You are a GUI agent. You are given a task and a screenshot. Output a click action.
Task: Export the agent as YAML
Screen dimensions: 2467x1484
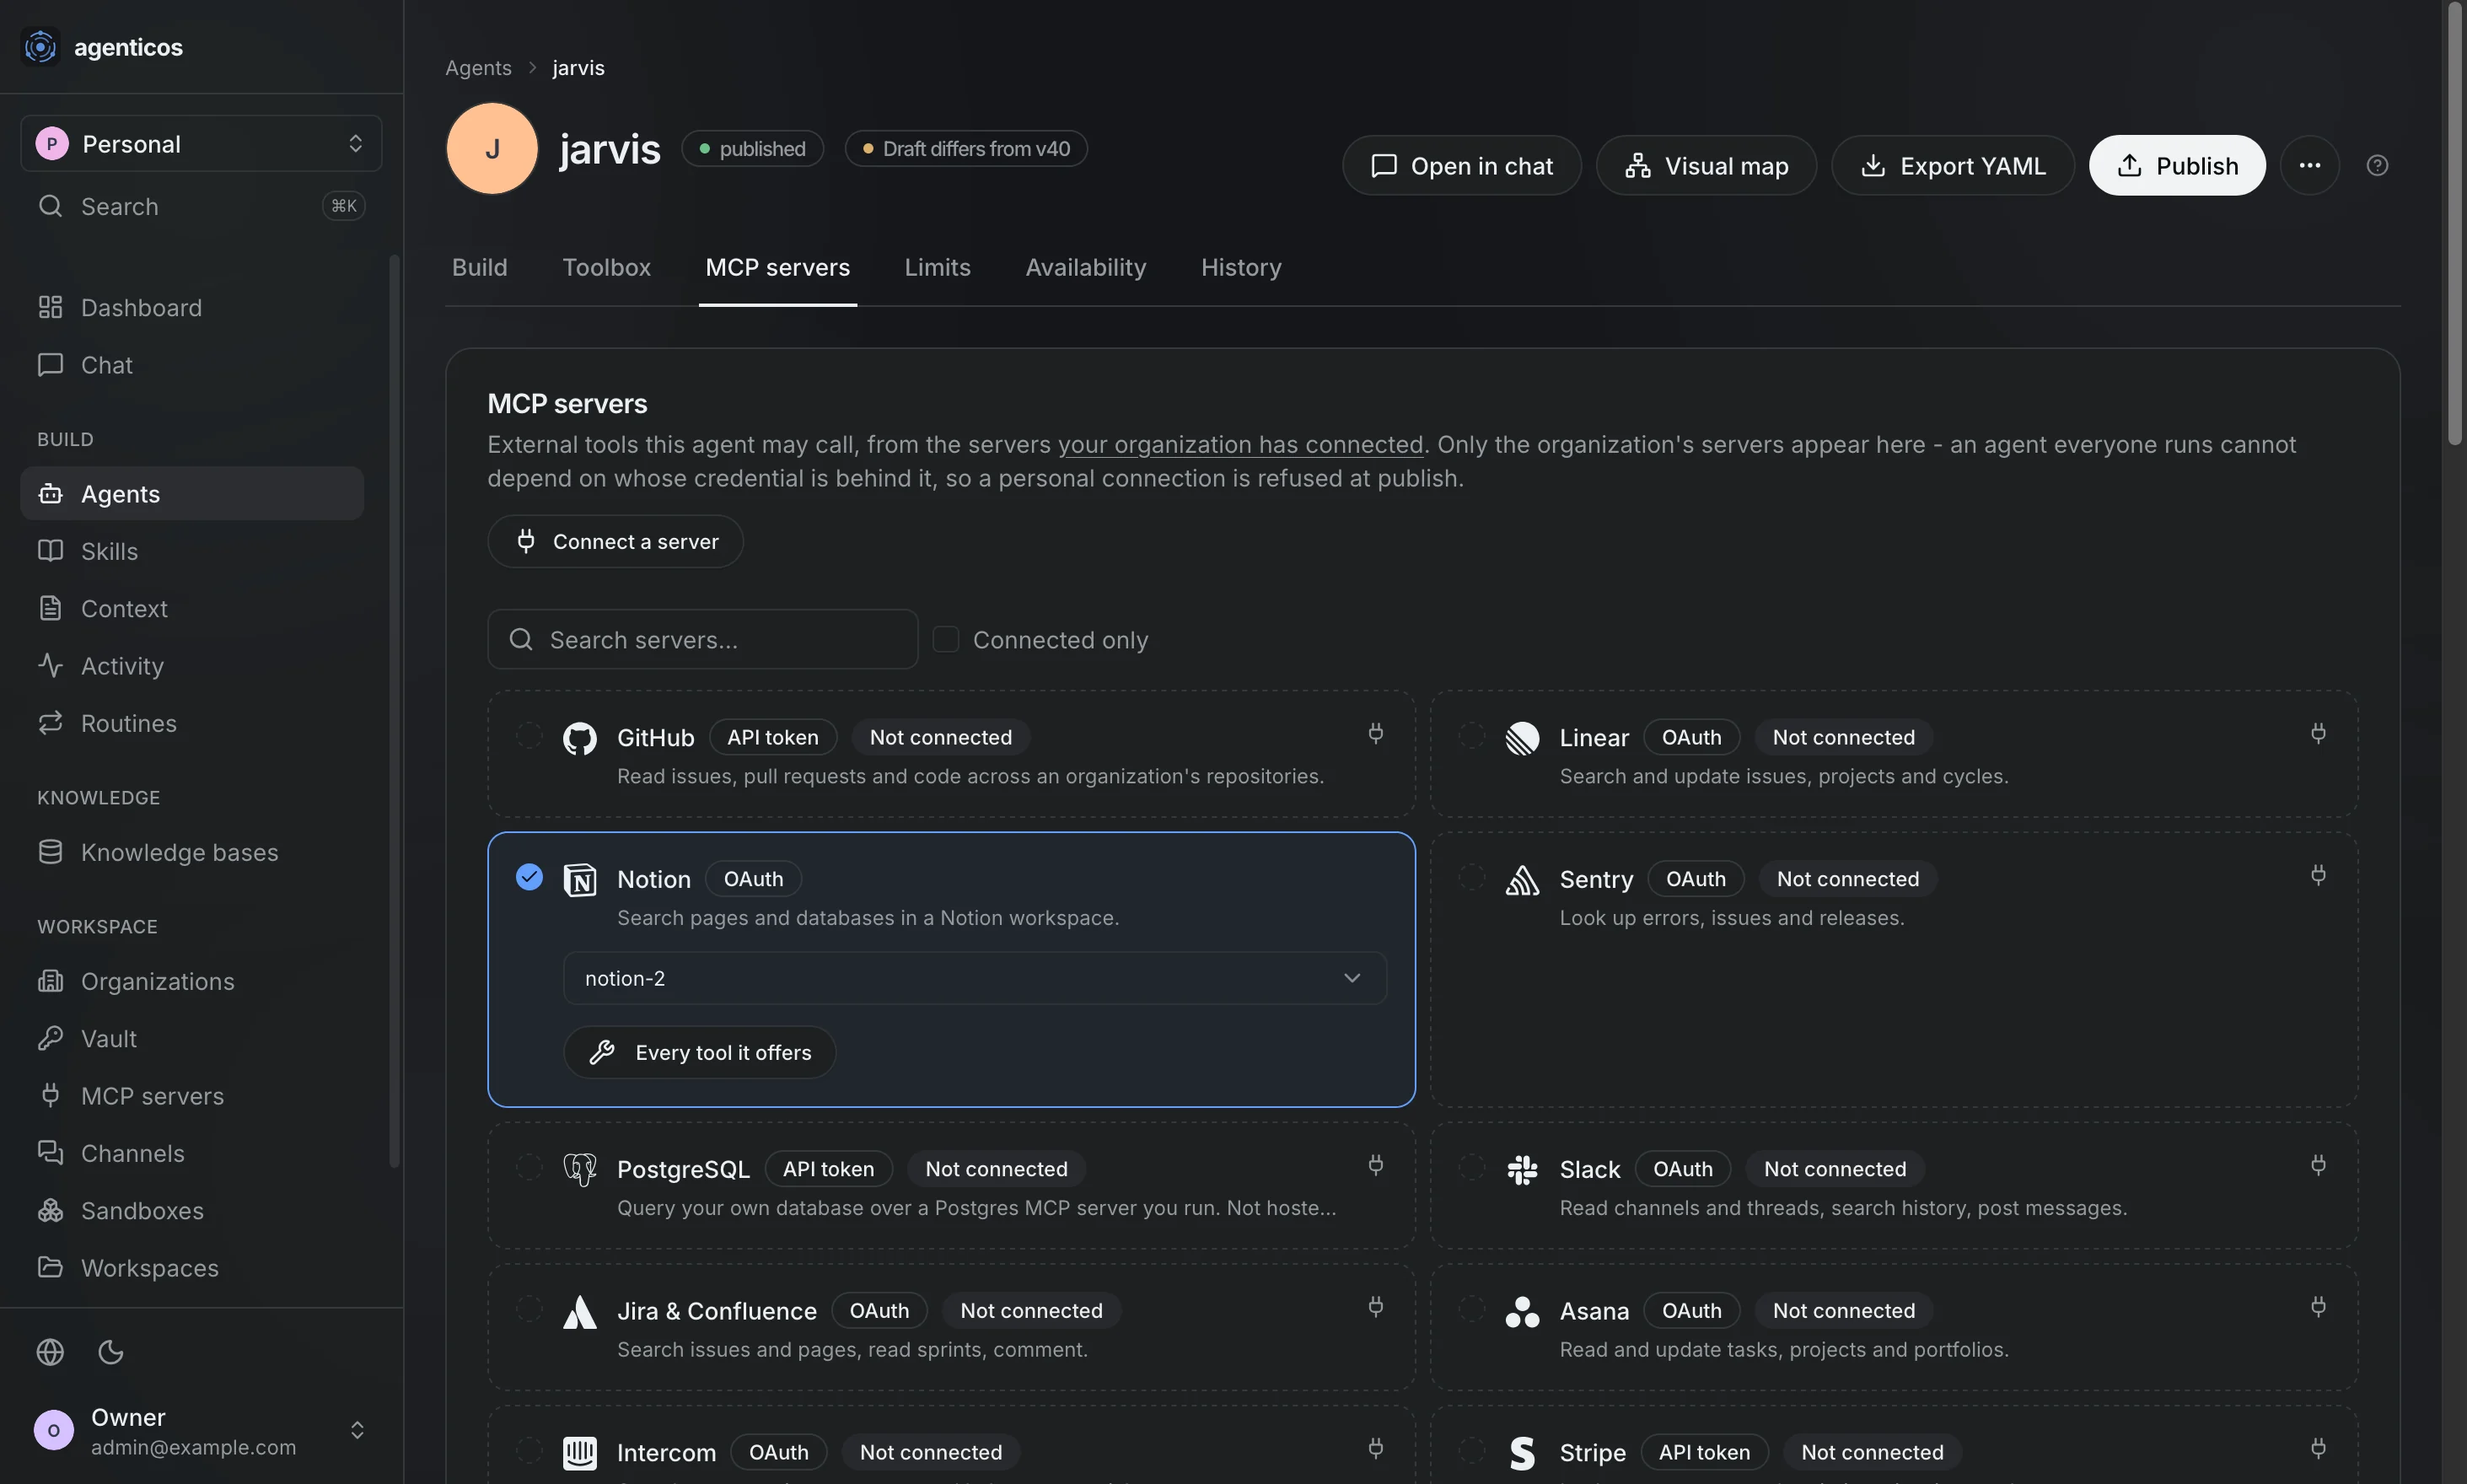(1952, 165)
